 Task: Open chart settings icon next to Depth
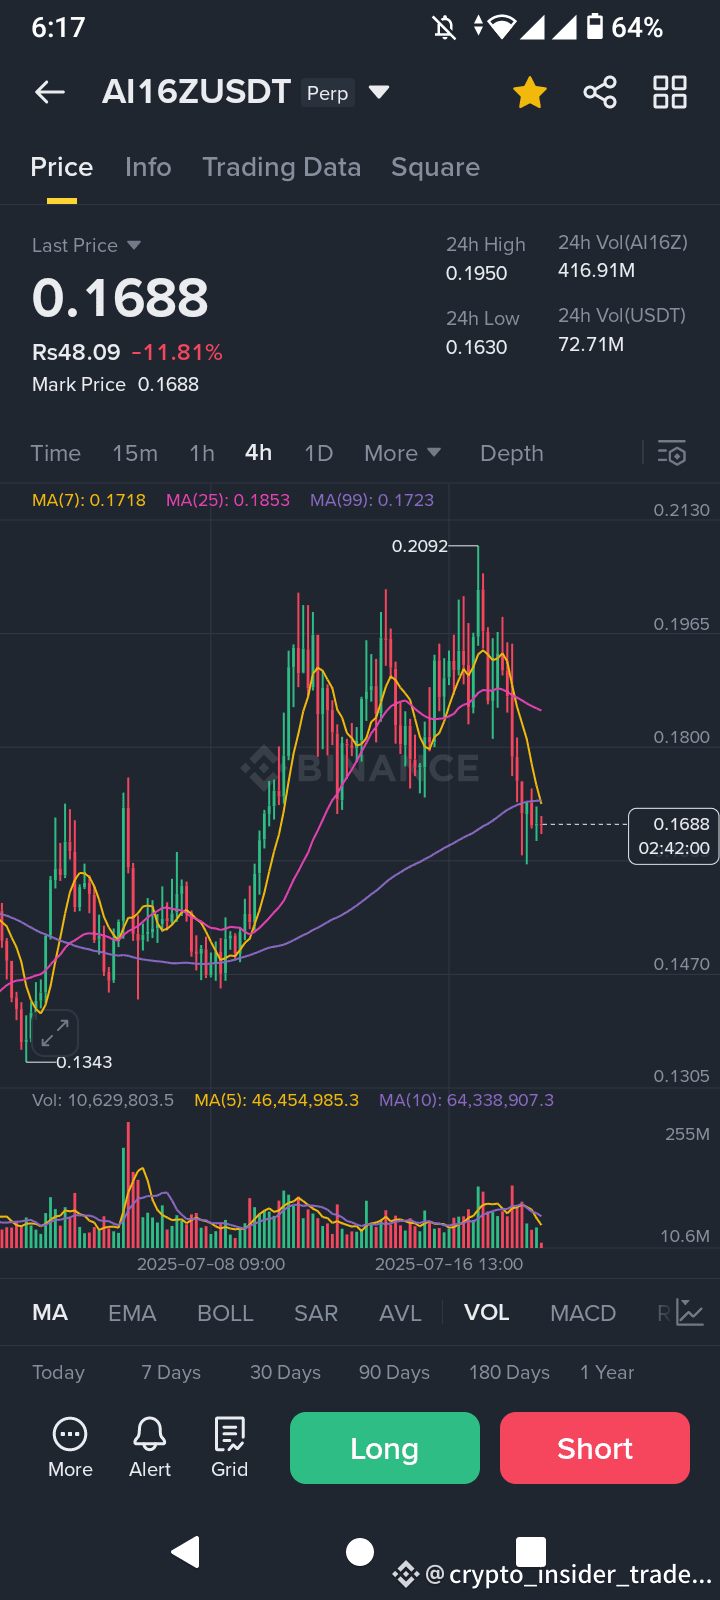pyautogui.click(x=672, y=453)
